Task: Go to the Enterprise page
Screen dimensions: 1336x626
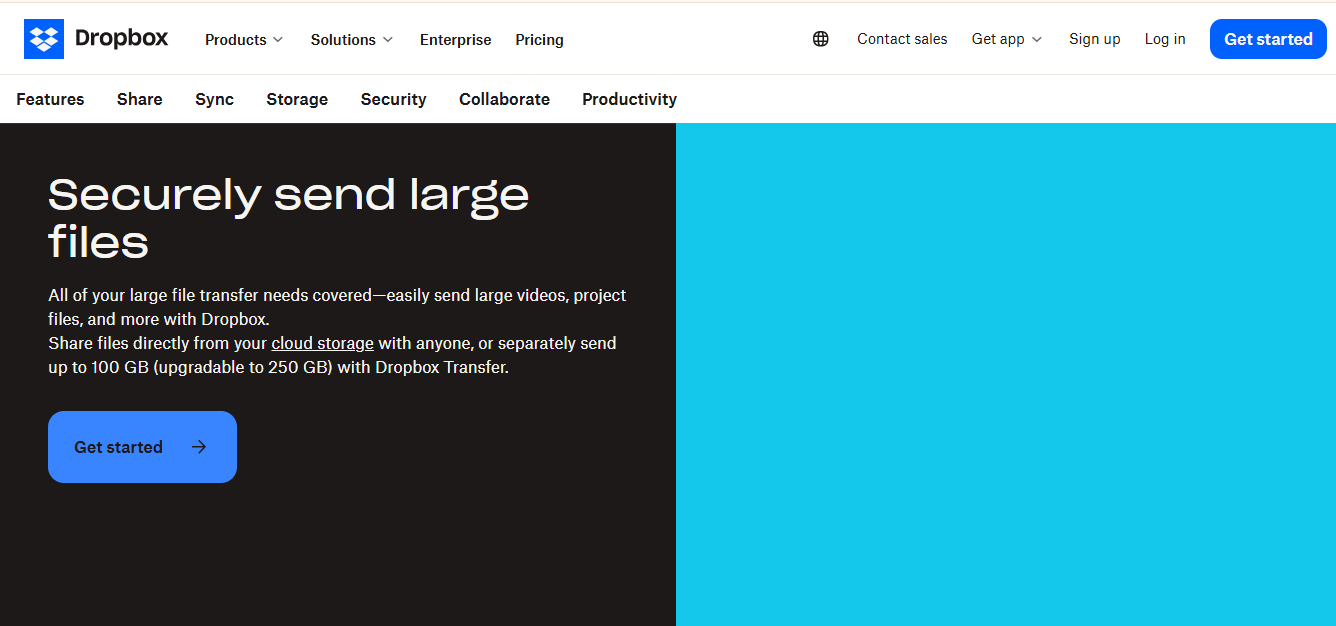Action: click(x=456, y=40)
